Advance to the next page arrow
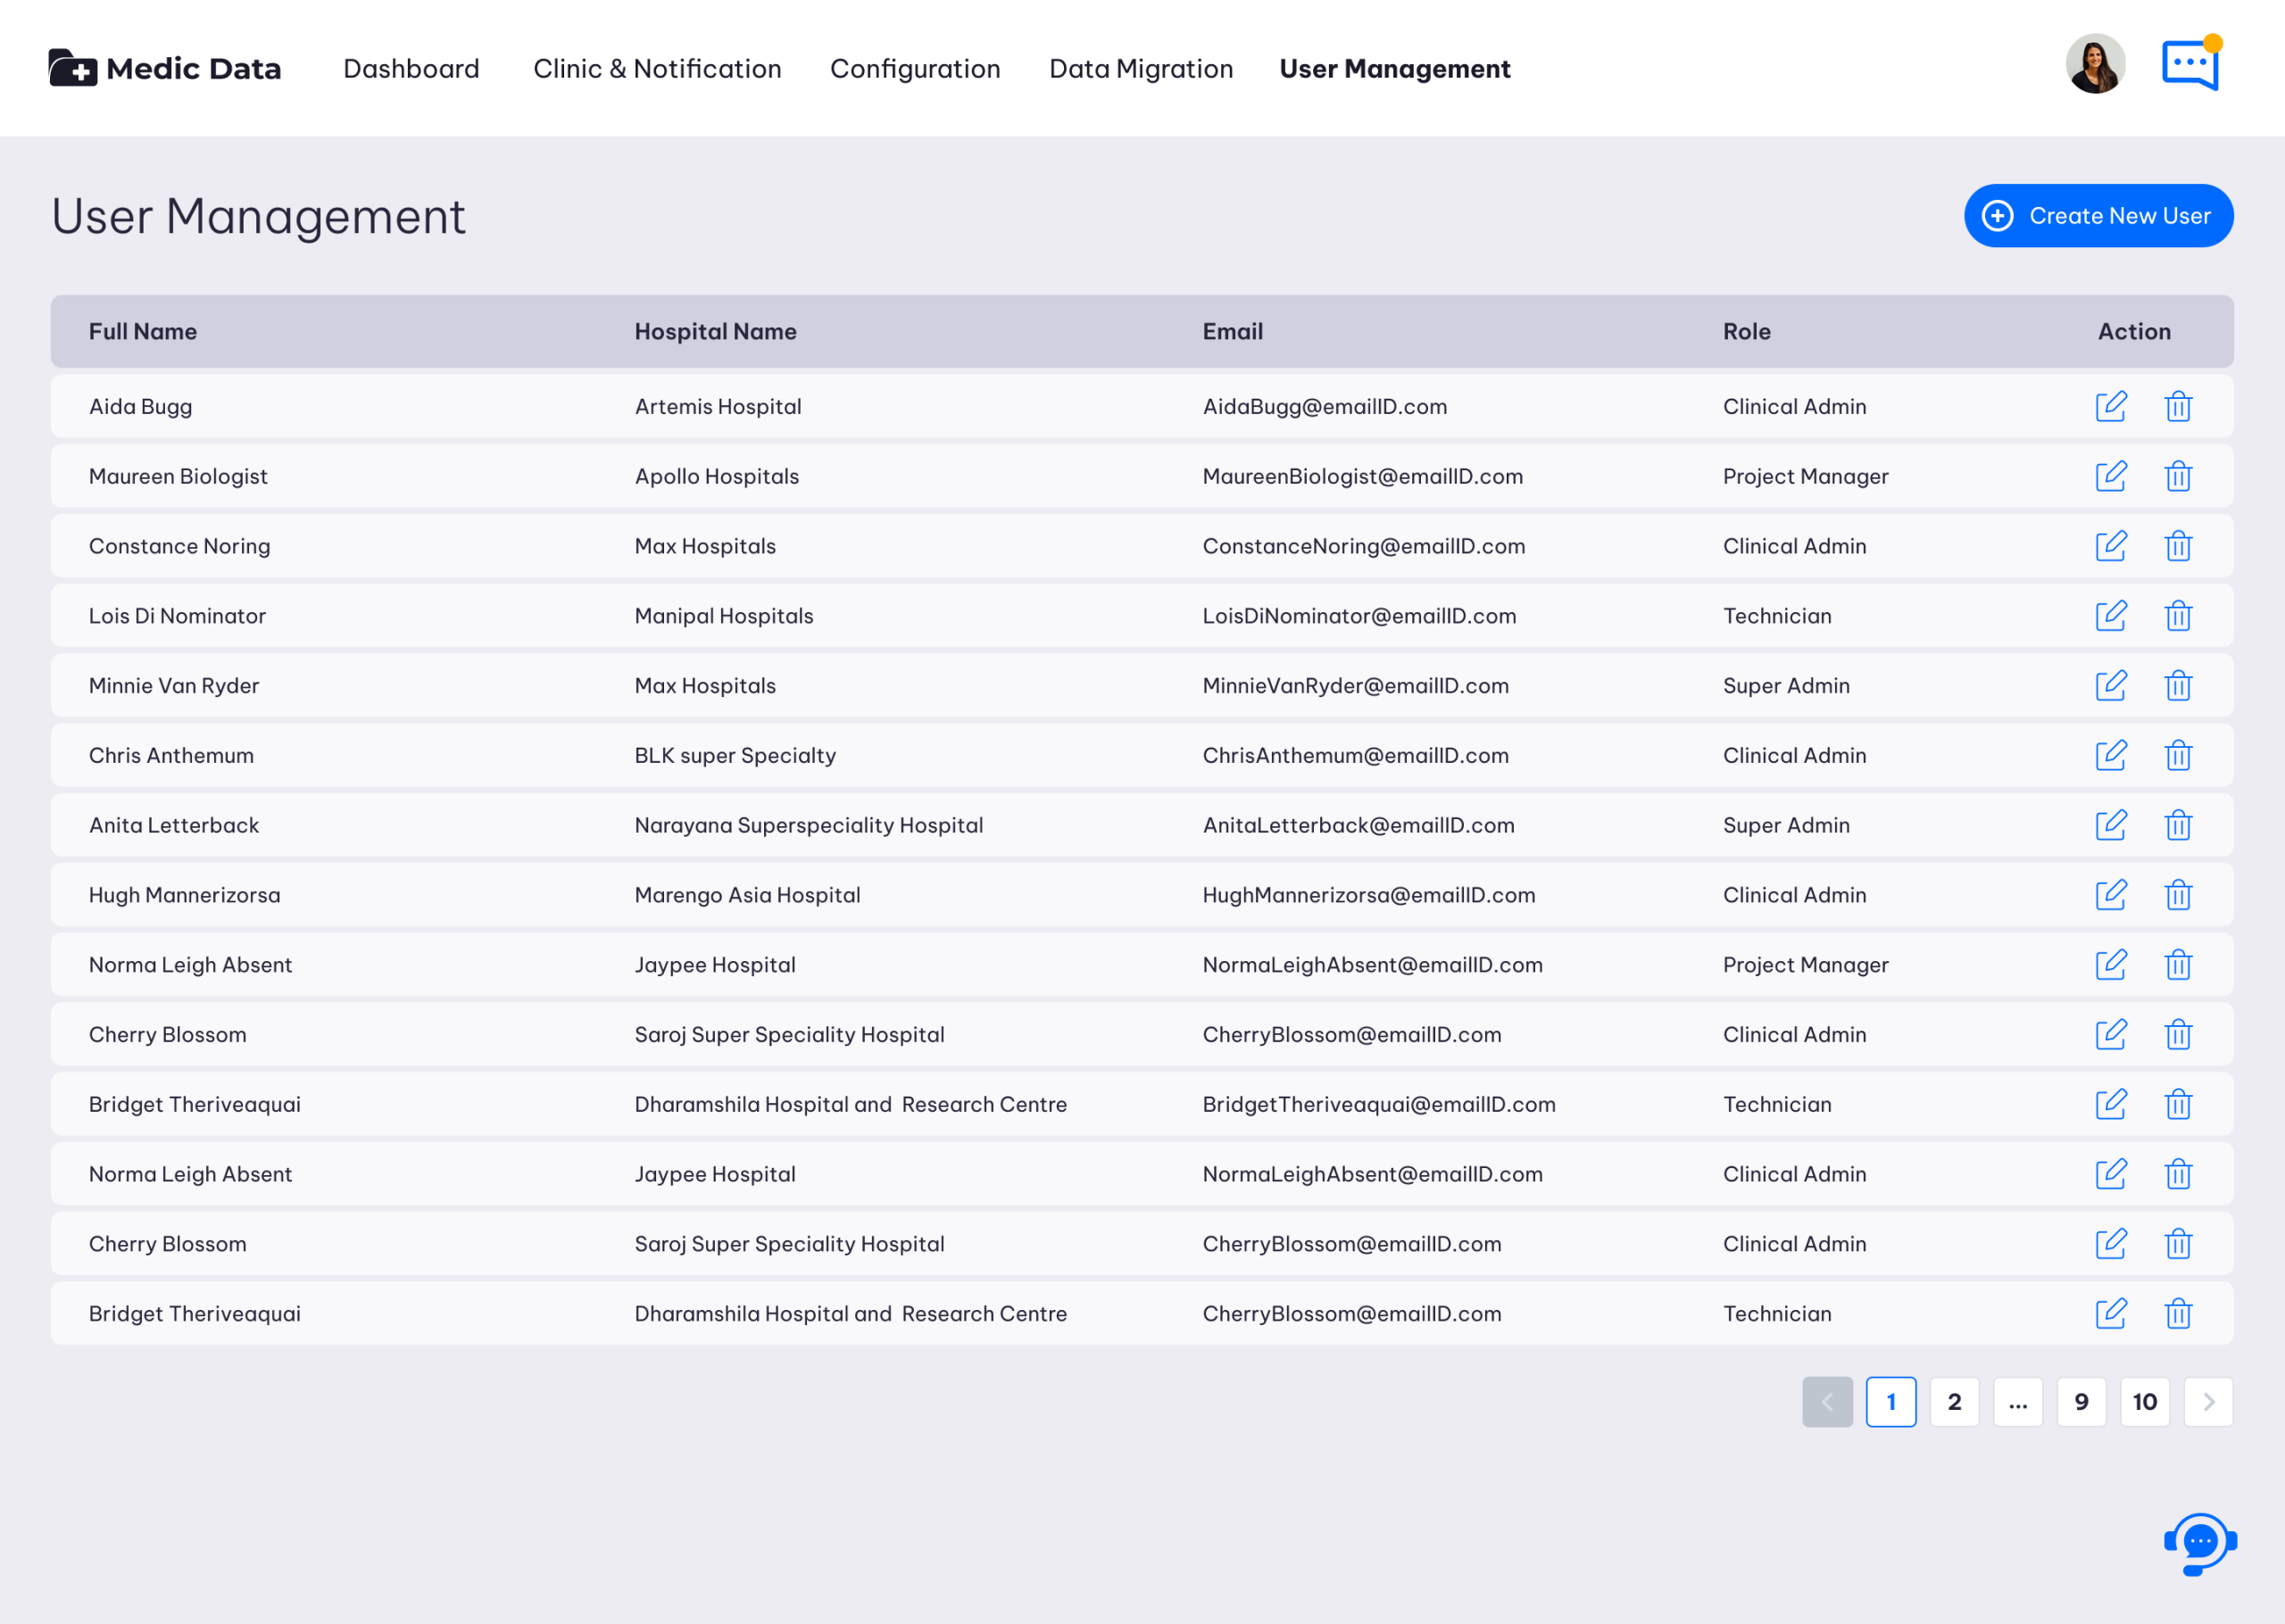2285x1624 pixels. tap(2208, 1402)
